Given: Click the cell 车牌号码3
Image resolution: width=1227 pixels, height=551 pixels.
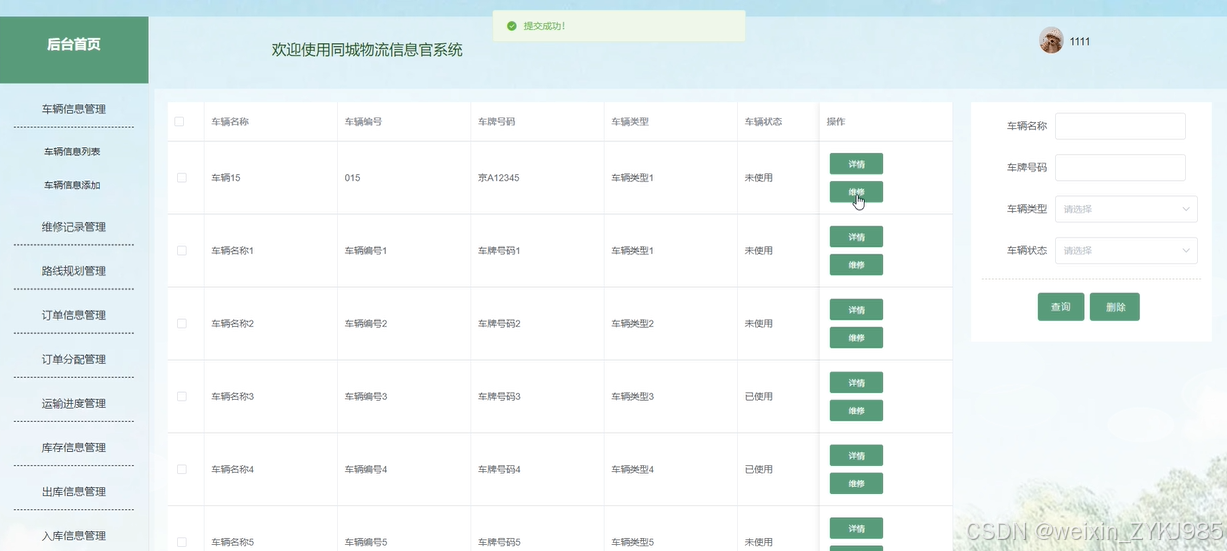Looking at the screenshot, I should click(499, 397).
